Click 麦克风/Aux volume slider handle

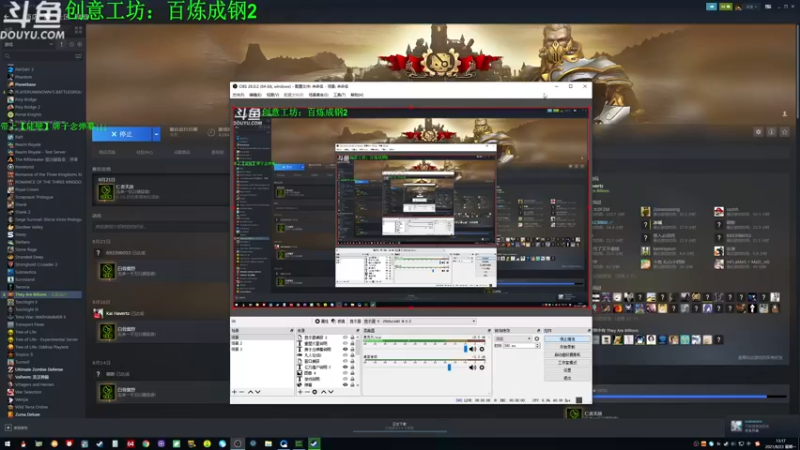coord(465,349)
